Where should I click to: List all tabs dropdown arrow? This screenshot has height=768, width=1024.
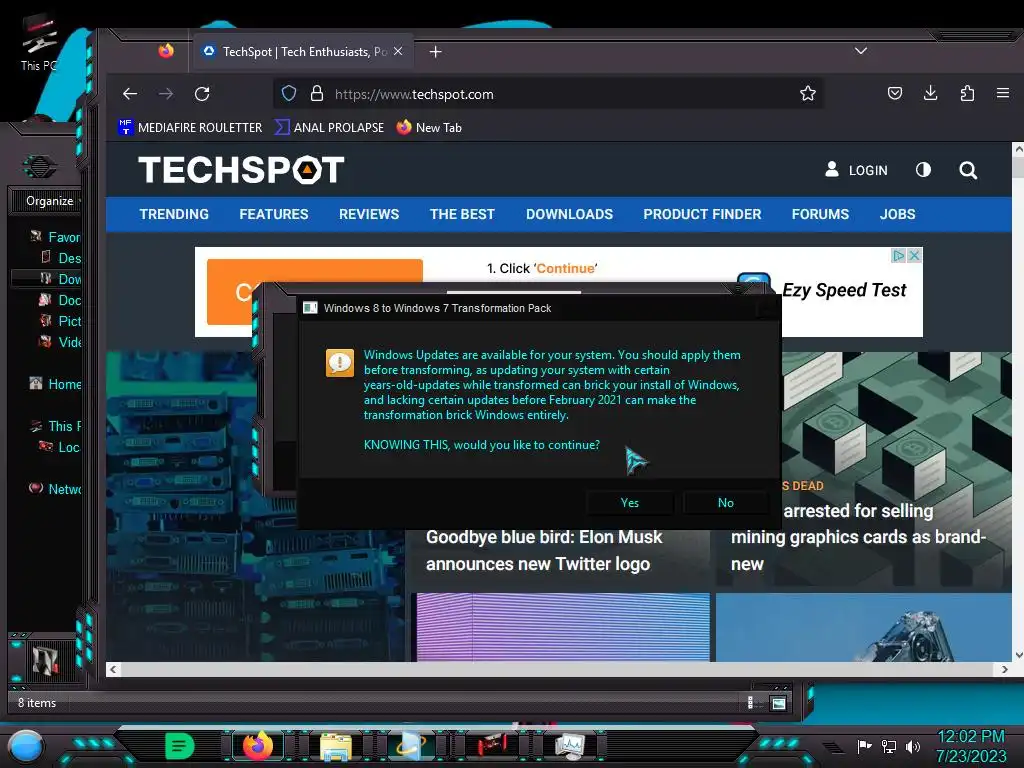click(x=861, y=51)
